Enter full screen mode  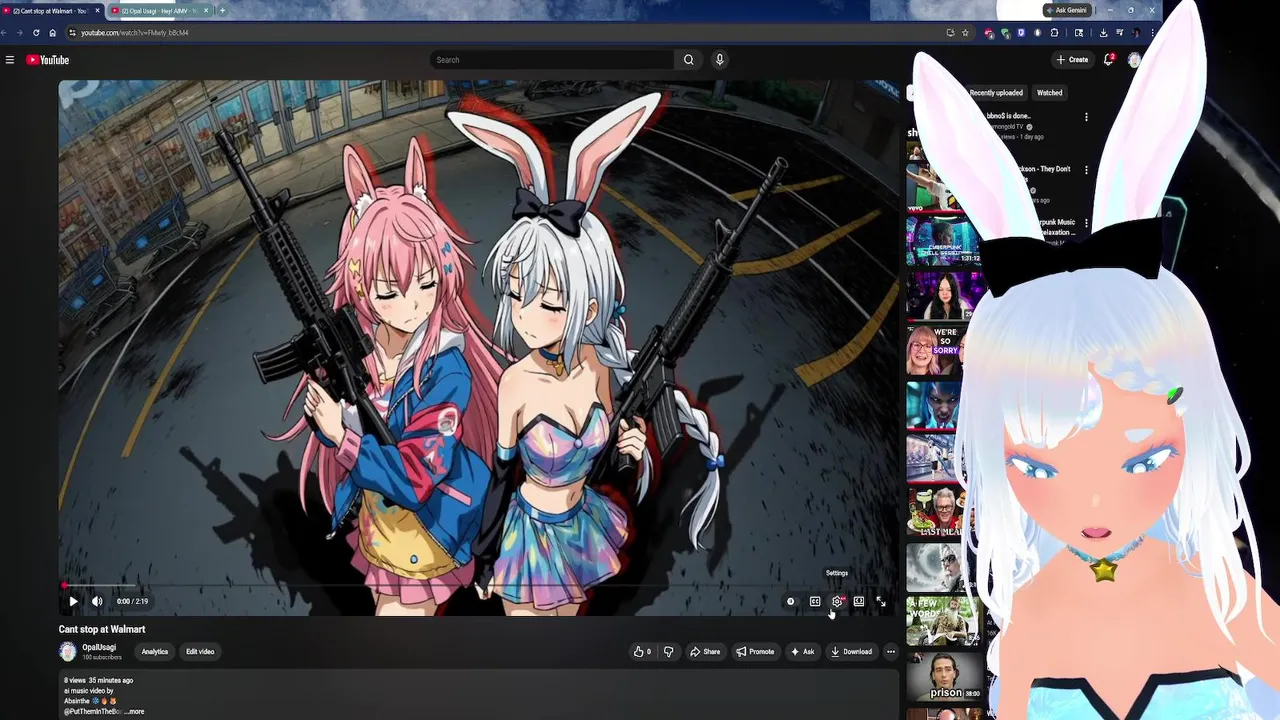tap(881, 601)
